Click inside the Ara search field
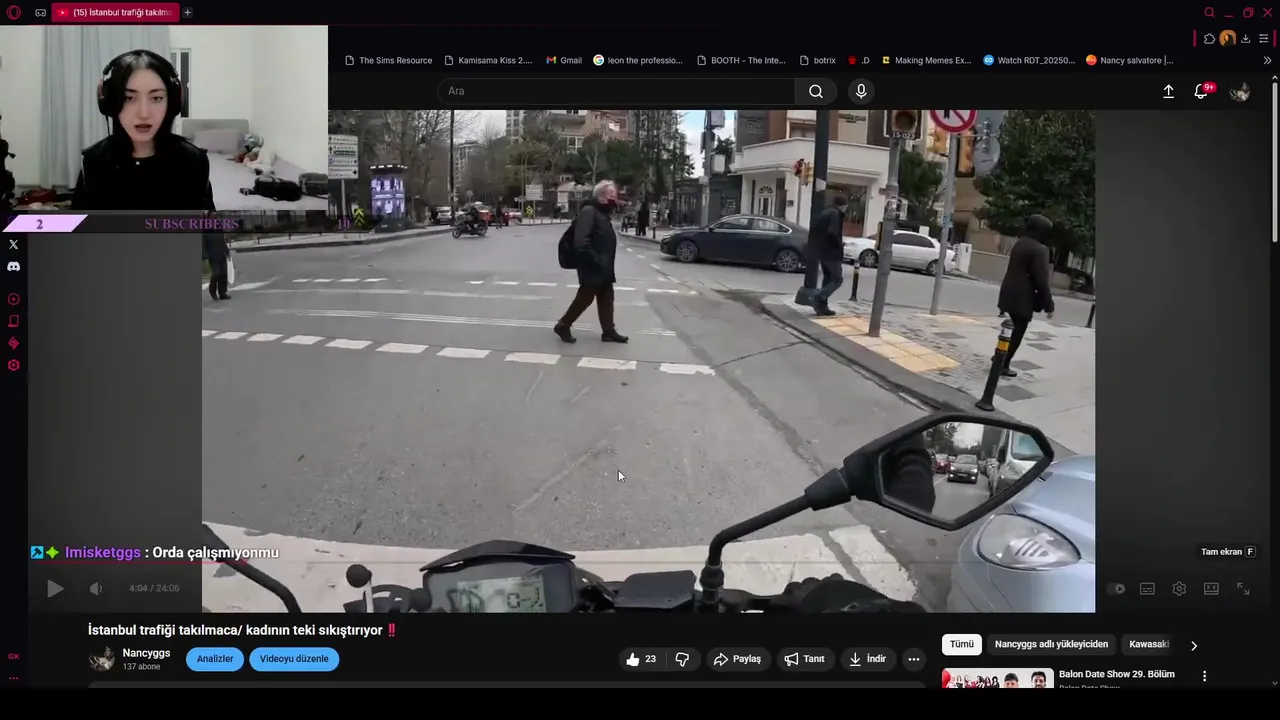Image resolution: width=1280 pixels, height=720 pixels. click(x=616, y=91)
